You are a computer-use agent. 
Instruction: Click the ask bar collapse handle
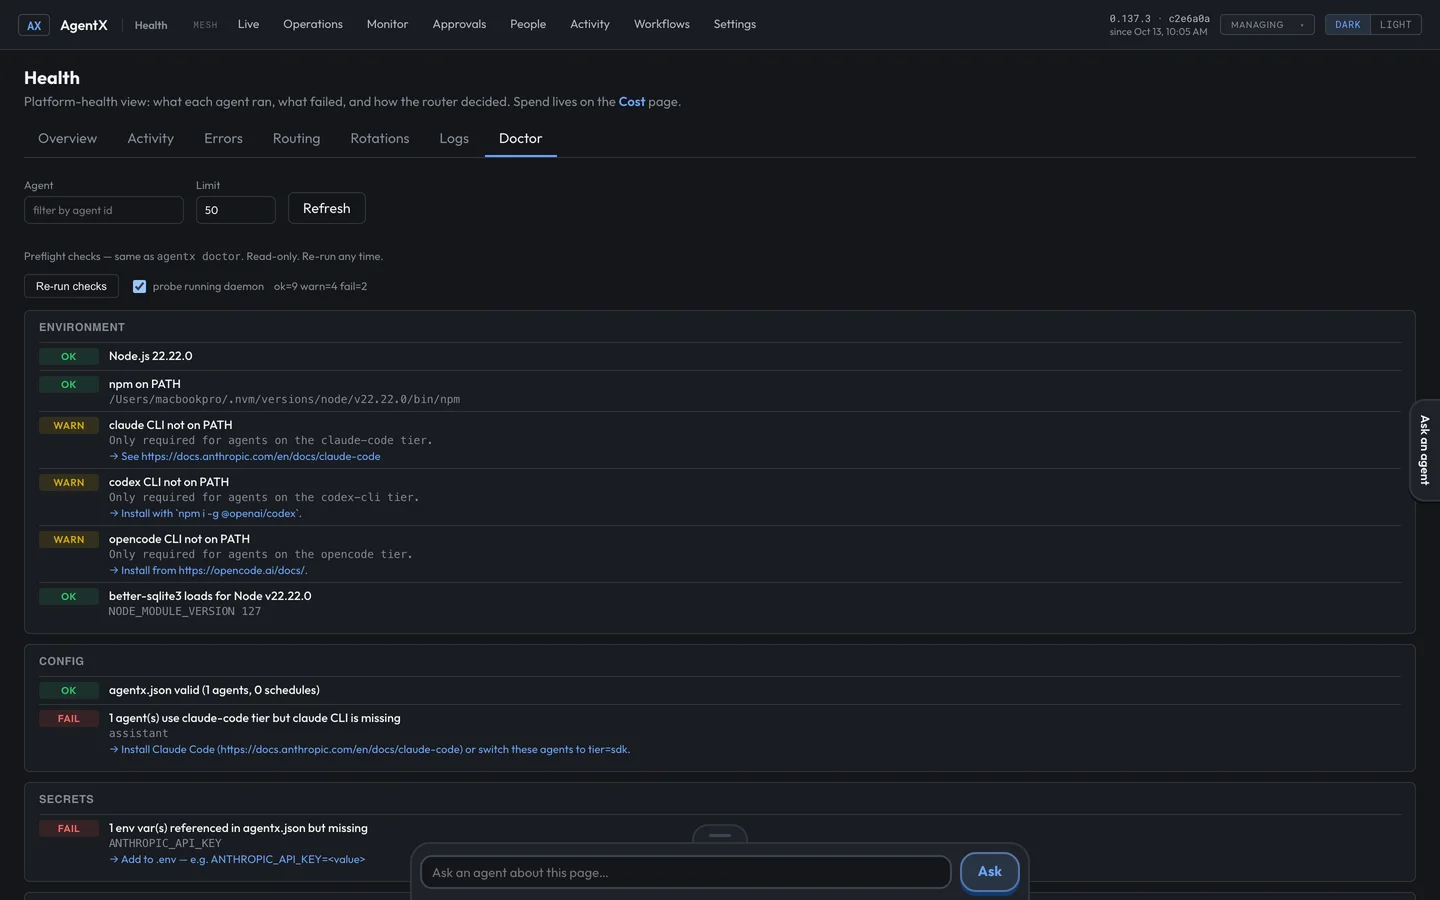pyautogui.click(x=720, y=835)
